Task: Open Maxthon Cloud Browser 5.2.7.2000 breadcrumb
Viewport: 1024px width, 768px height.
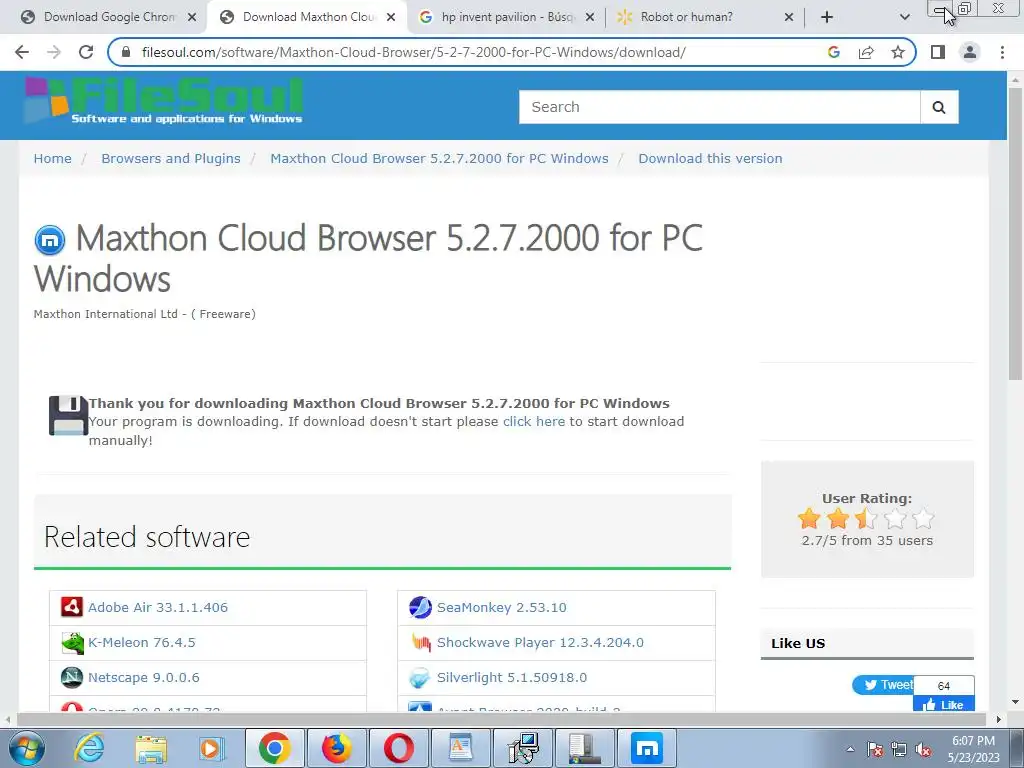Action: pyautogui.click(x=439, y=159)
